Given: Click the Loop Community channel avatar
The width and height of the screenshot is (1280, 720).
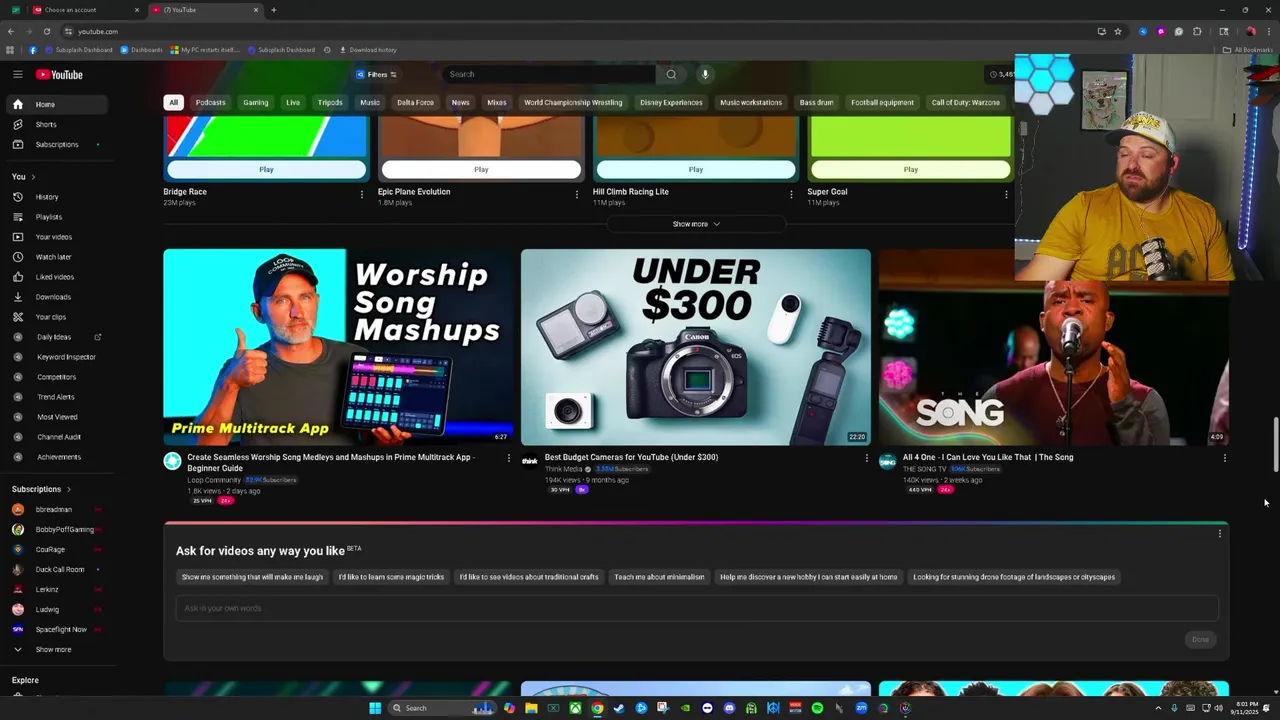Looking at the screenshot, I should pos(172,461).
